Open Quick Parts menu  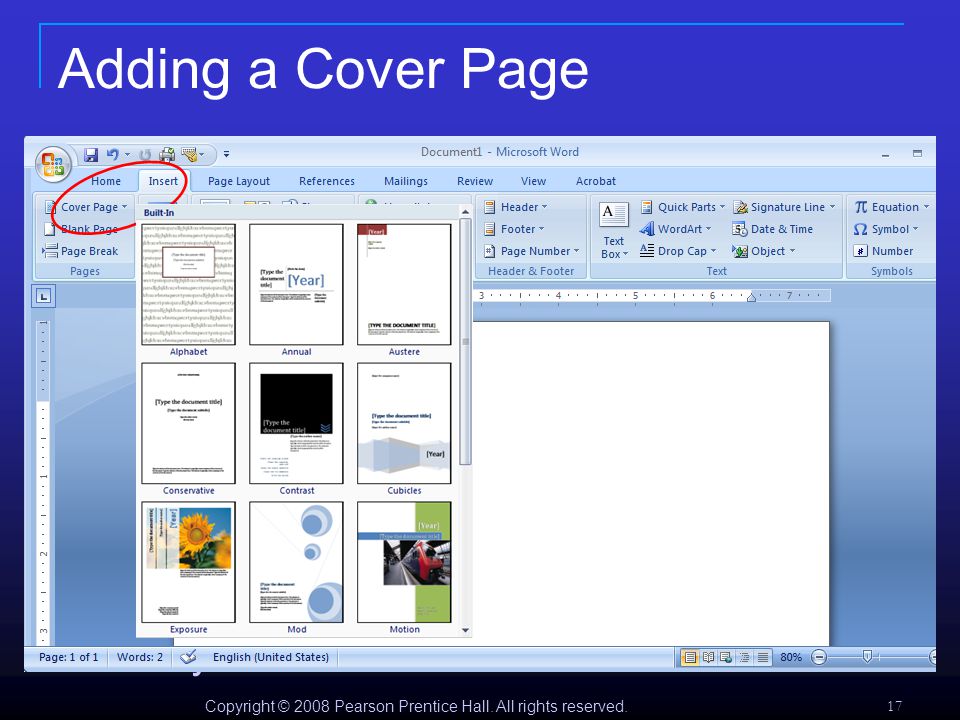click(682, 207)
